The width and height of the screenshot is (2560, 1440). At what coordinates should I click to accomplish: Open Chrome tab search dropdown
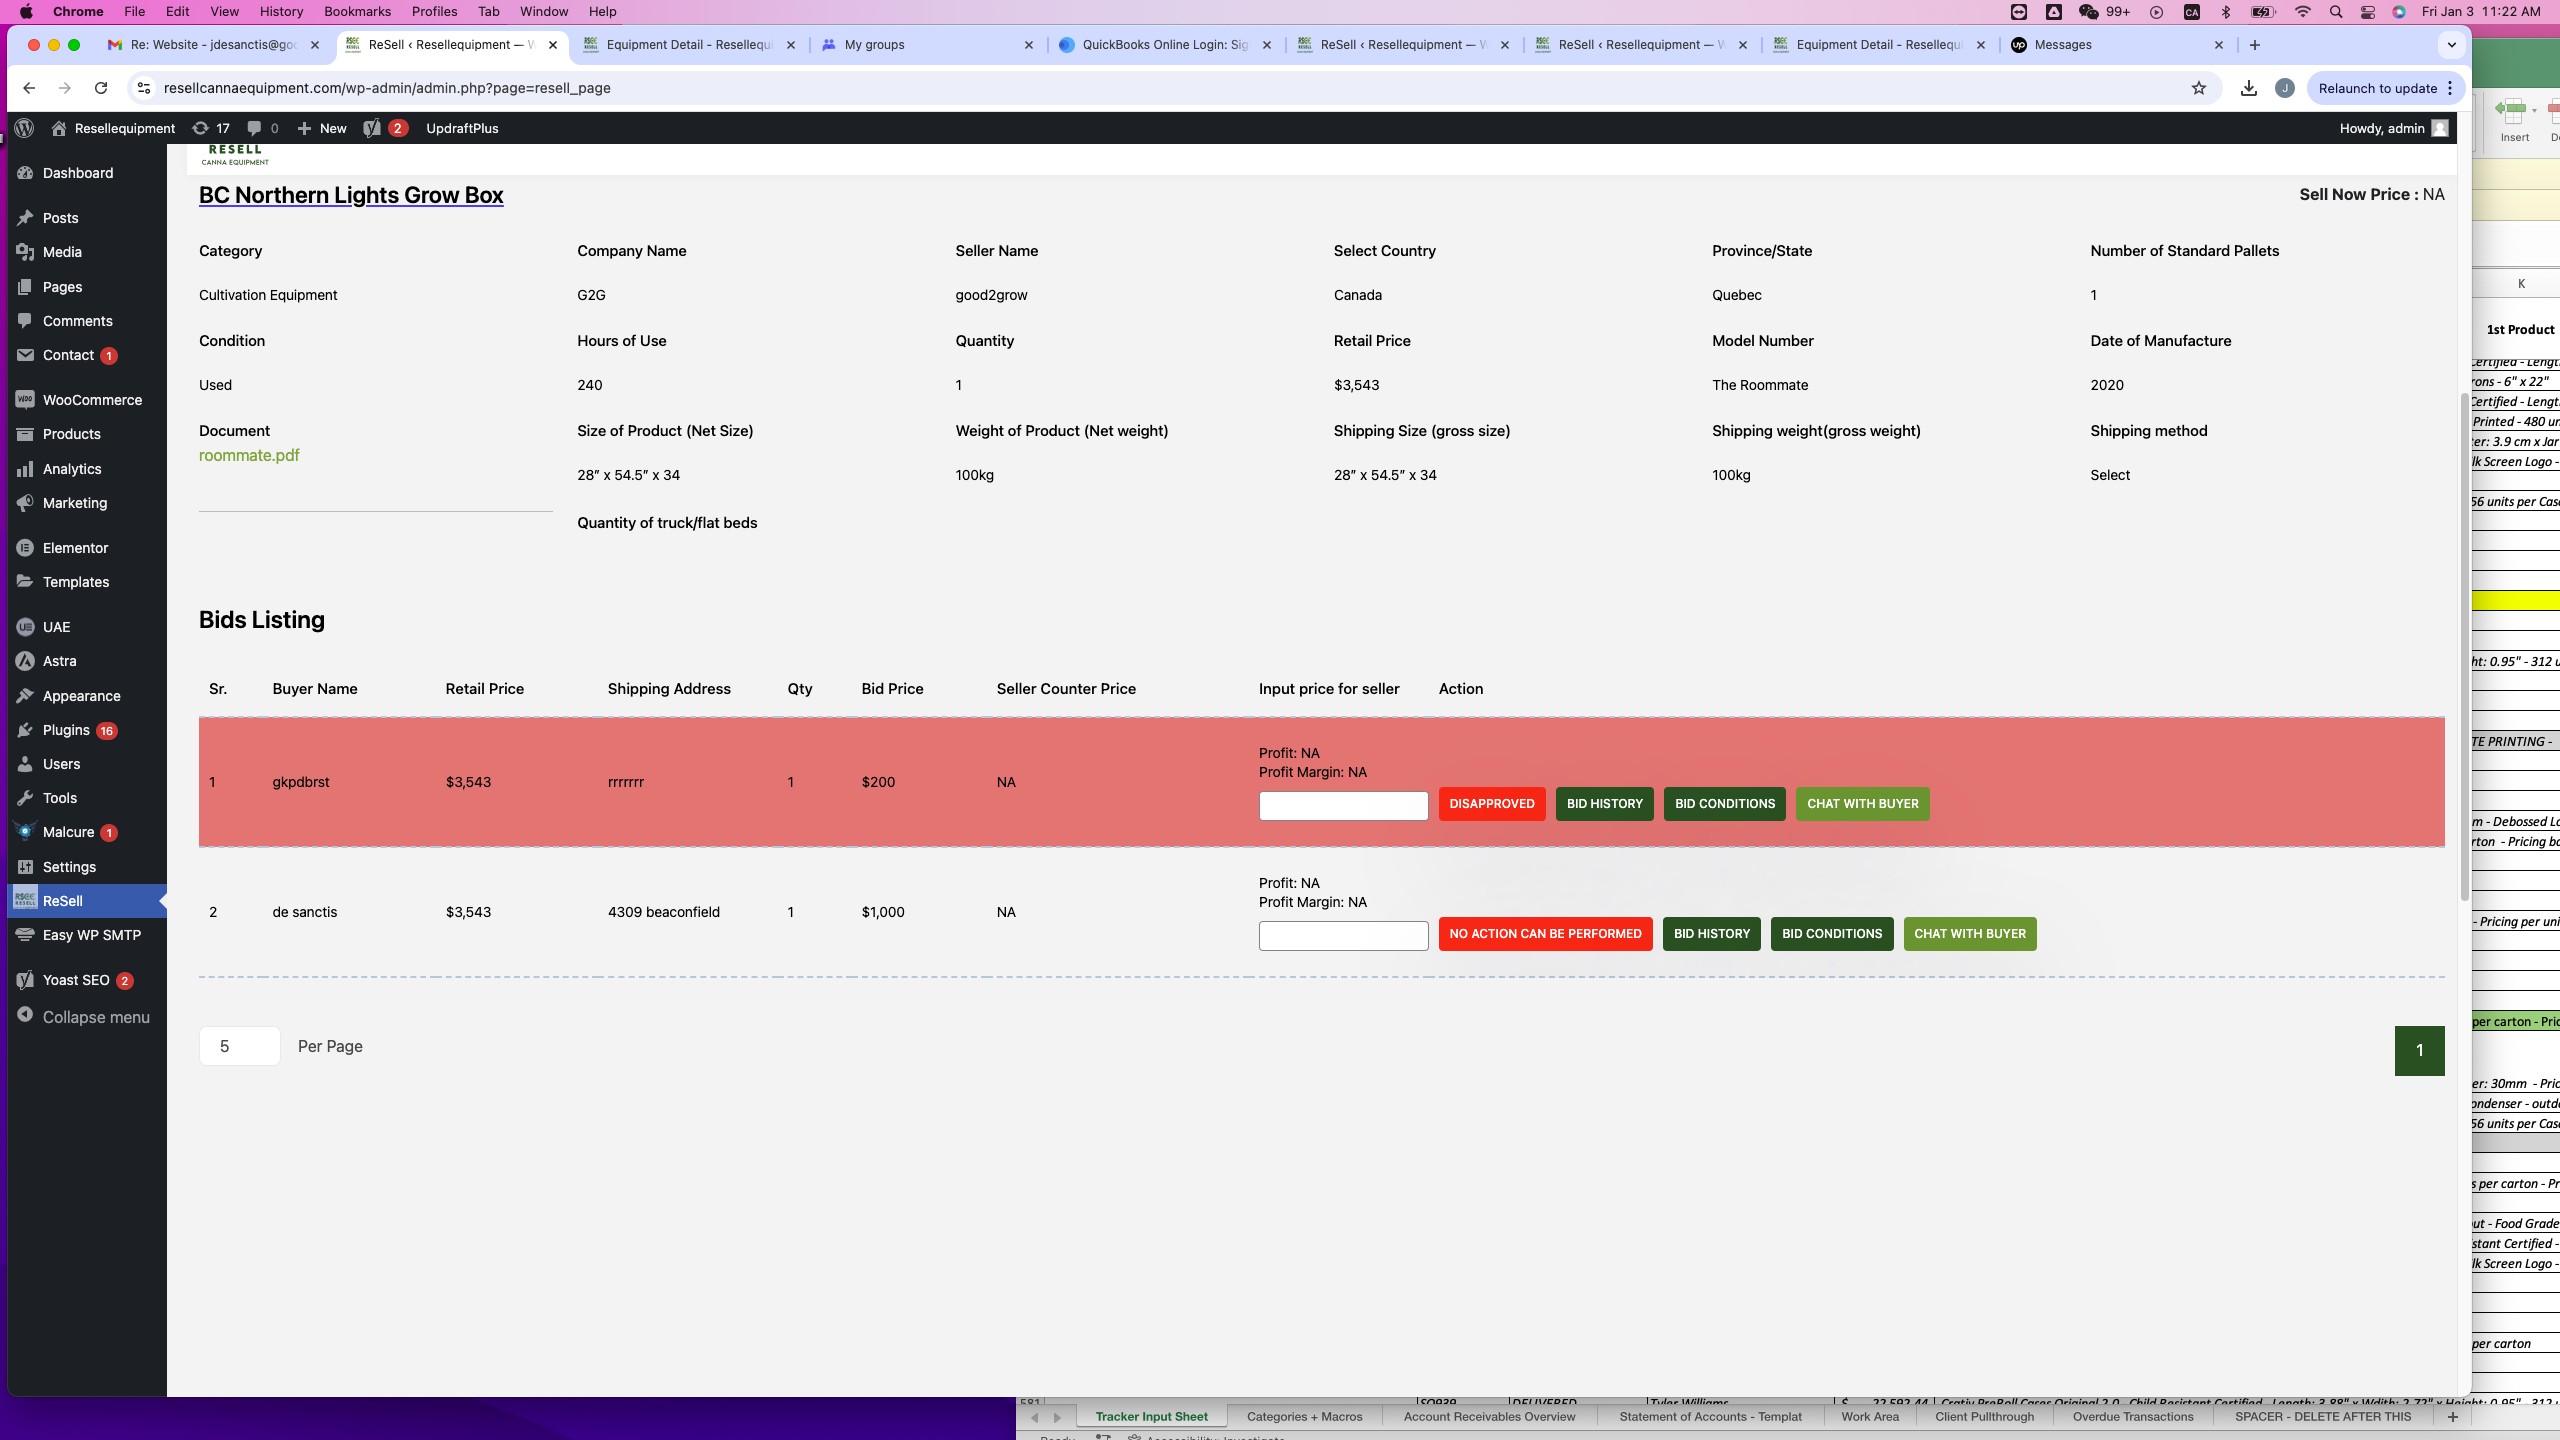pyautogui.click(x=2451, y=45)
